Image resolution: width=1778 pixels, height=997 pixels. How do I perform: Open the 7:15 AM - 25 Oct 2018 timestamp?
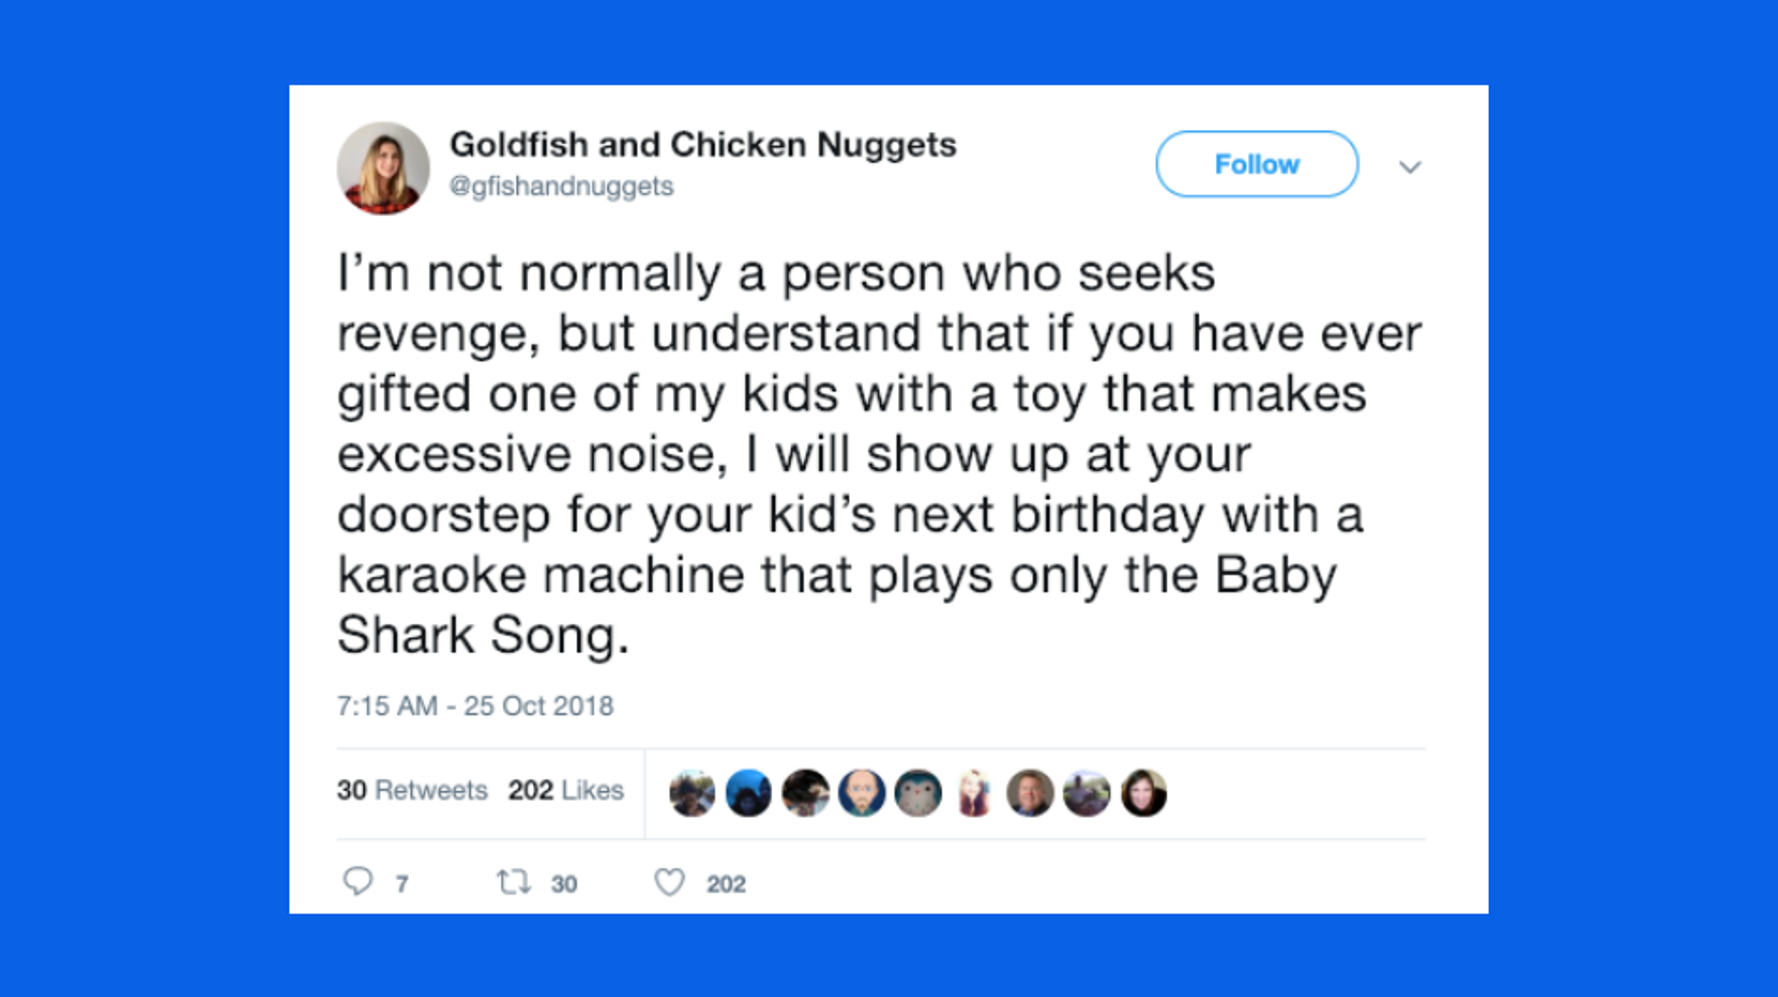475,706
